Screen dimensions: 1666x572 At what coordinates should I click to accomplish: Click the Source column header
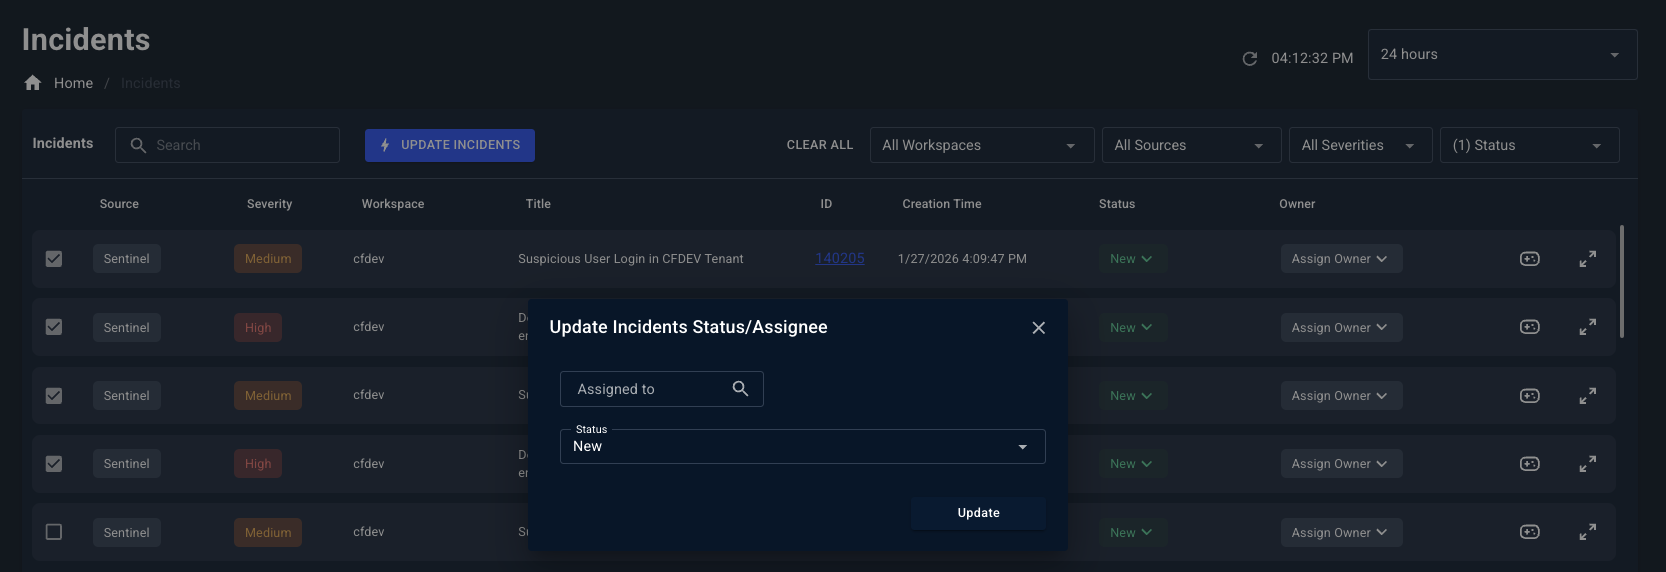pyautogui.click(x=119, y=204)
